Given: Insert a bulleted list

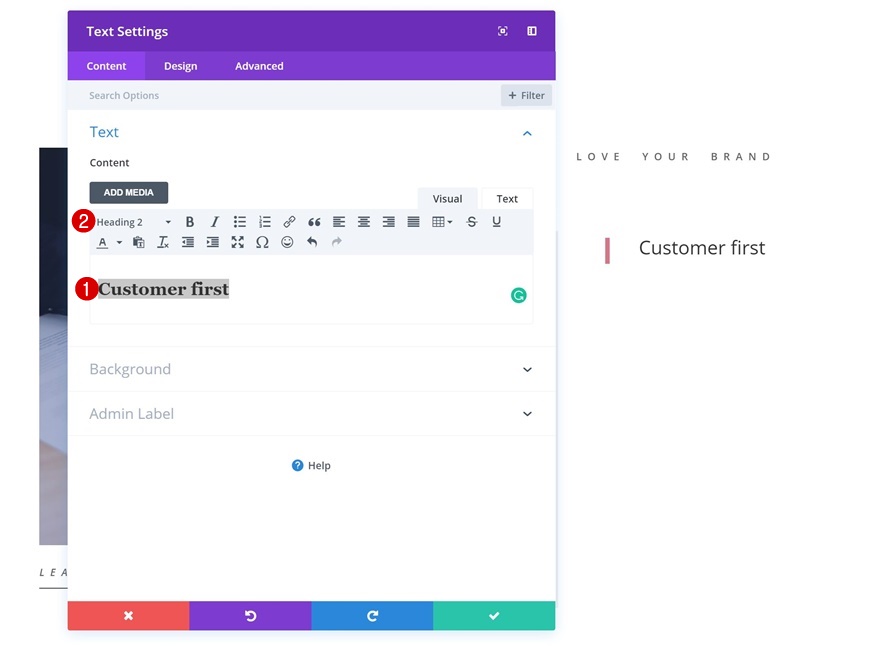Looking at the screenshot, I should (240, 222).
